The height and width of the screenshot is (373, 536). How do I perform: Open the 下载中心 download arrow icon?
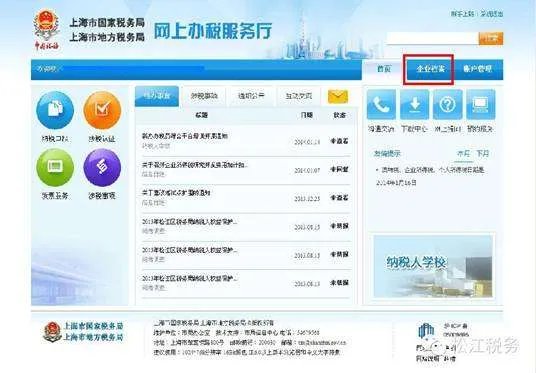415,105
